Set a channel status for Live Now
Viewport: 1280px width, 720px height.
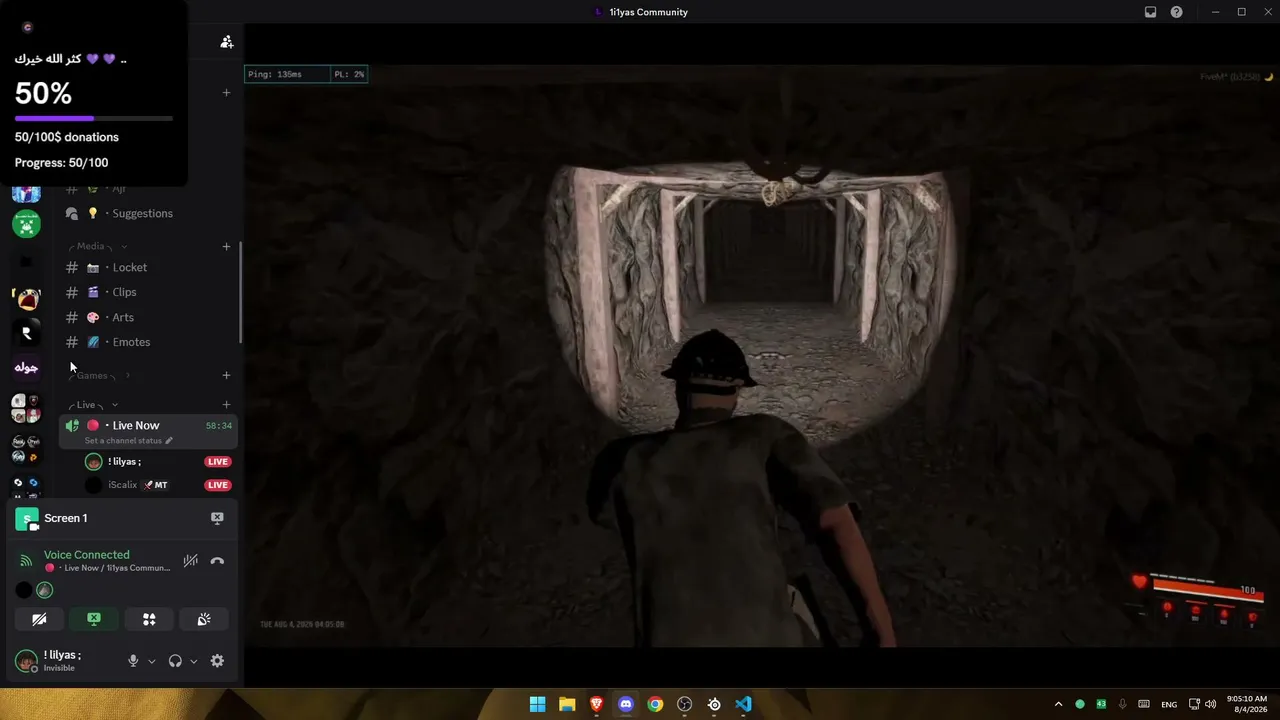pos(129,441)
